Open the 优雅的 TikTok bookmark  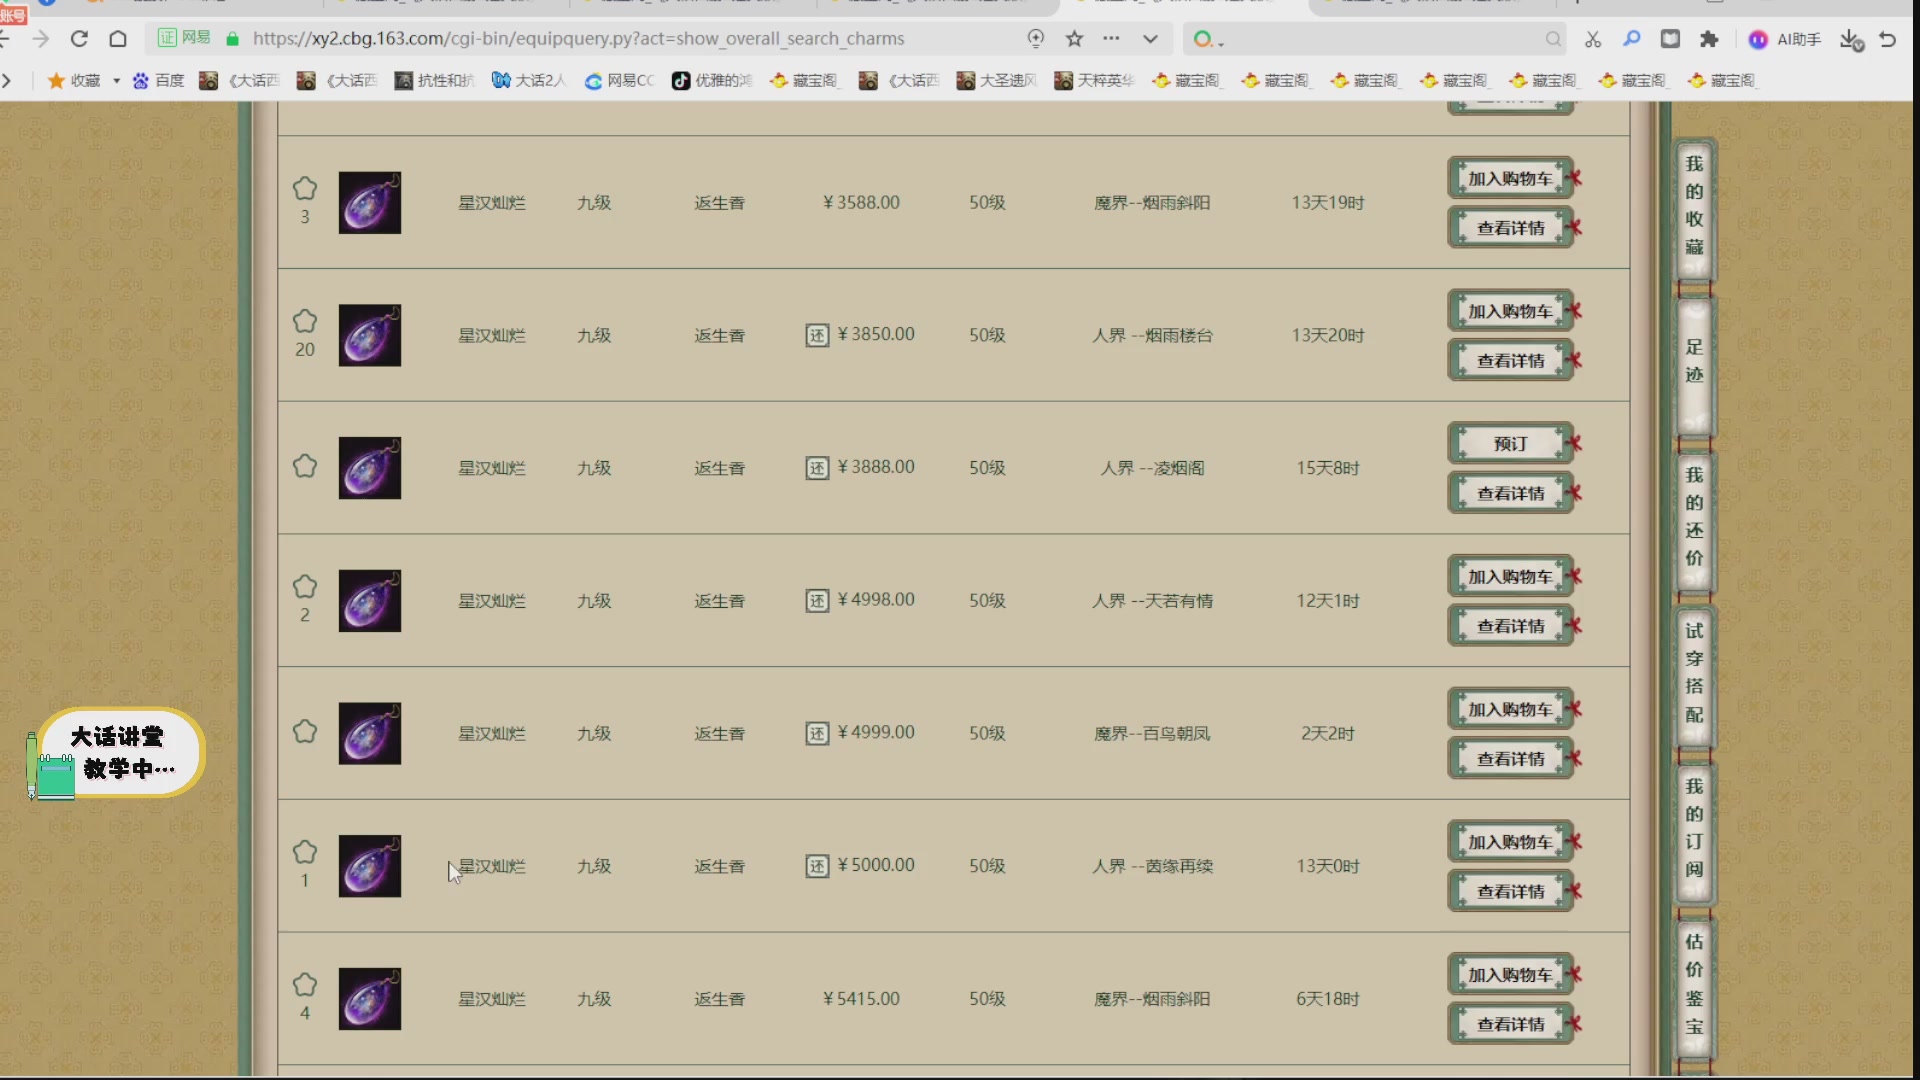pos(712,80)
